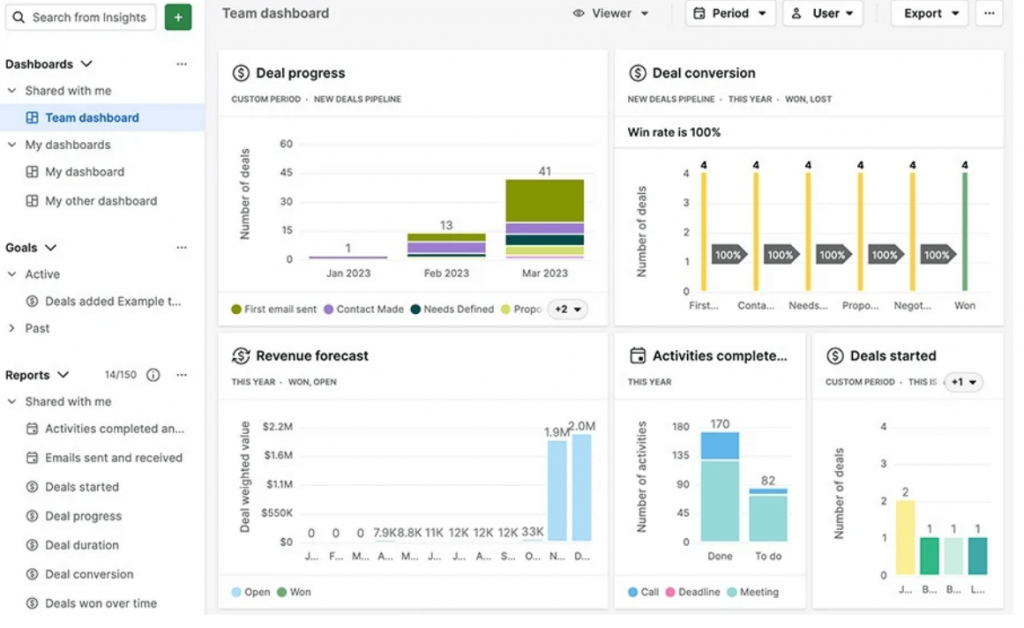Collapse the Reports section chevron
The image size is (1024, 628).
point(63,375)
